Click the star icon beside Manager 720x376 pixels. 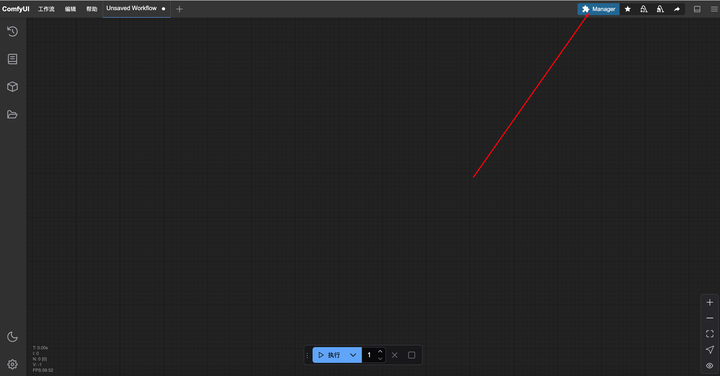pyautogui.click(x=628, y=9)
